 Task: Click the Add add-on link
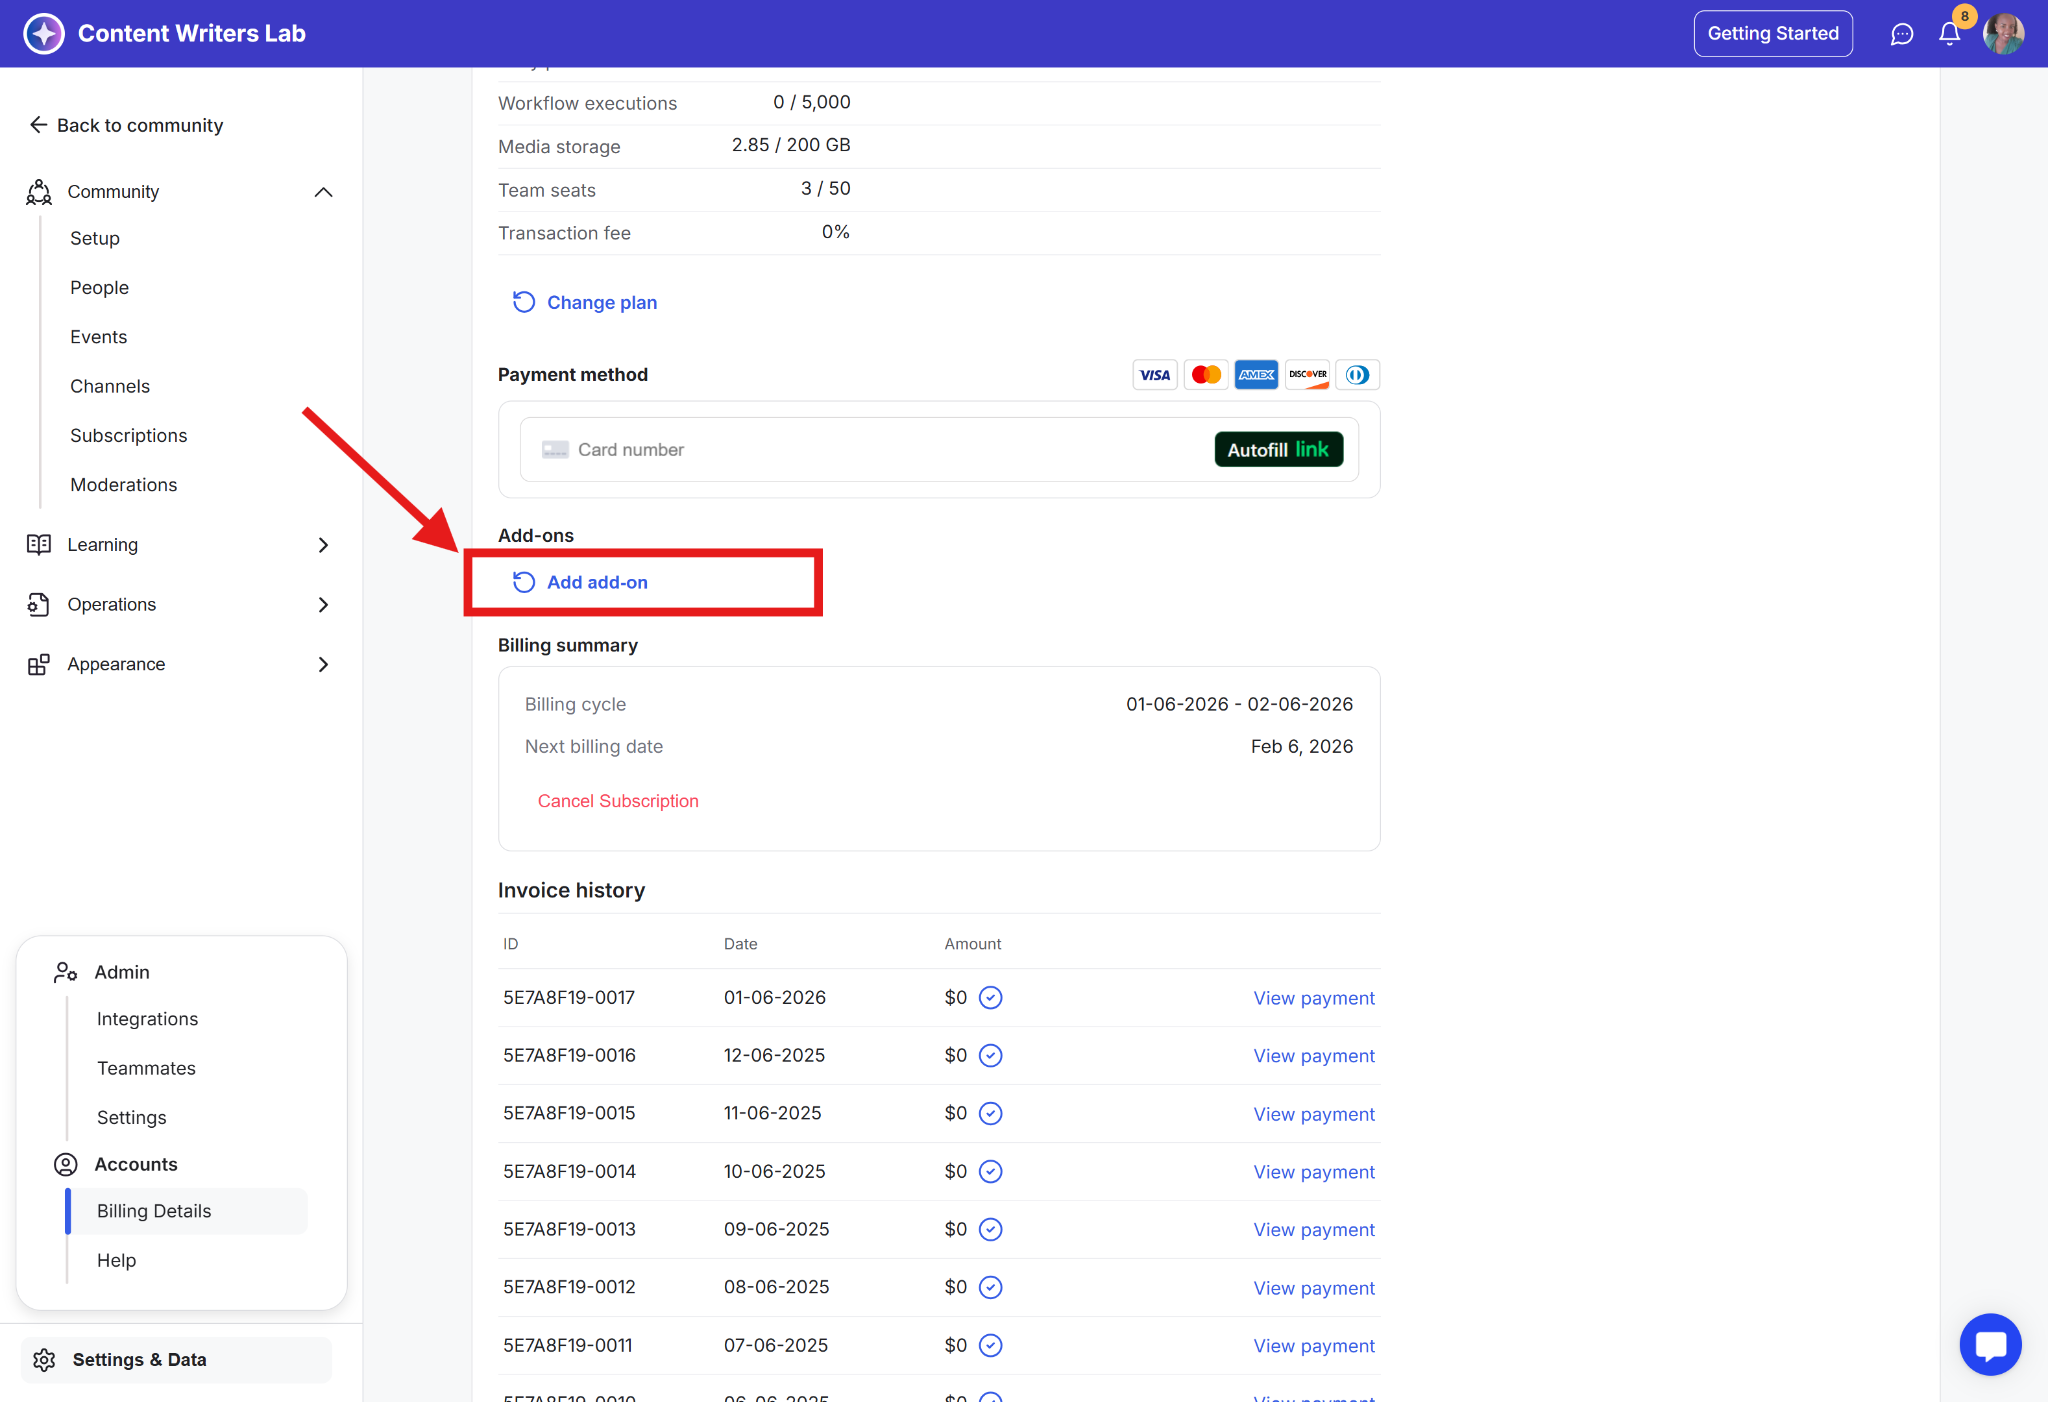coord(596,582)
